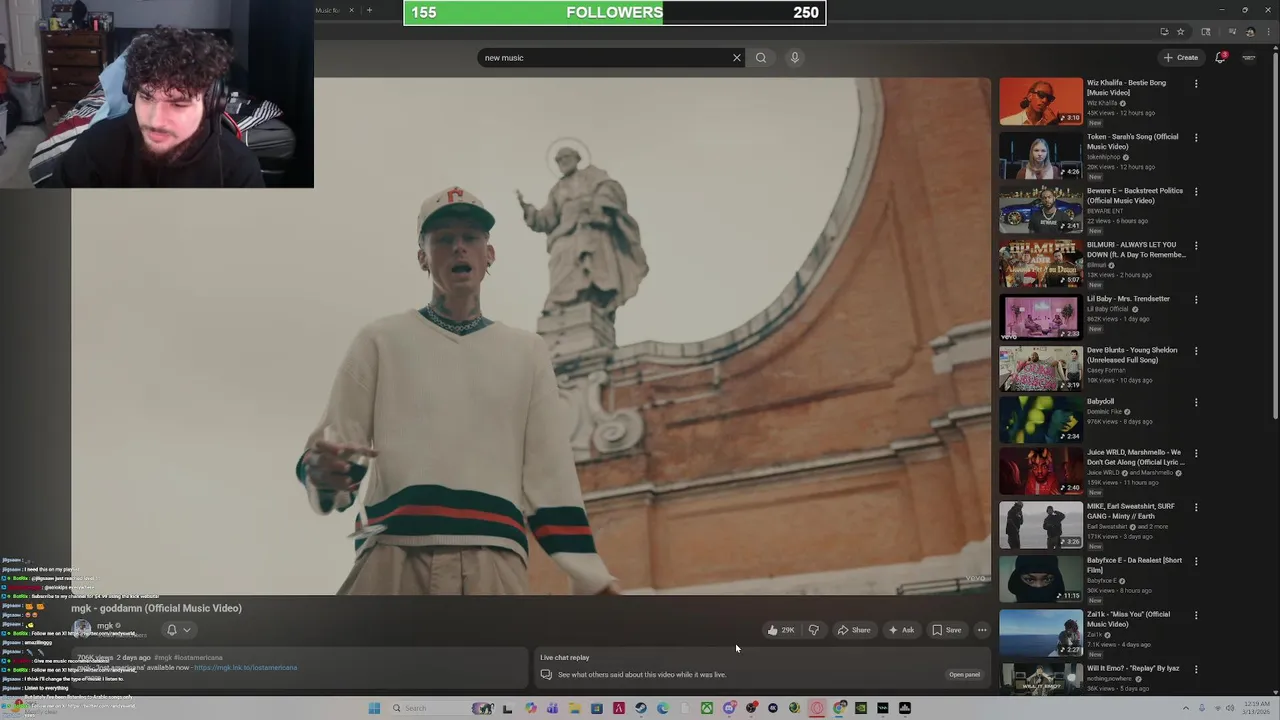Screen dimensions: 1280x720
Task: Open MIKE, Earl Sweatshirt - Minty // Earth thumbnail
Action: [x=1041, y=525]
